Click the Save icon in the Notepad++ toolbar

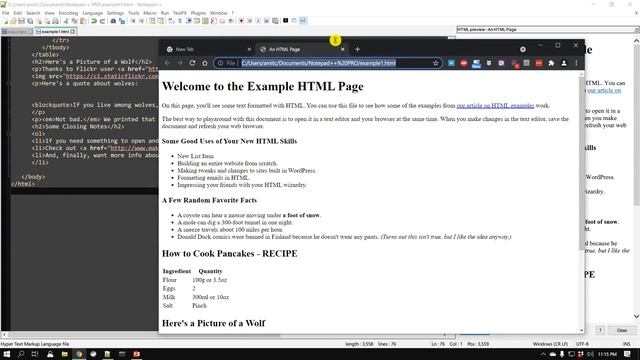(x=22, y=21)
